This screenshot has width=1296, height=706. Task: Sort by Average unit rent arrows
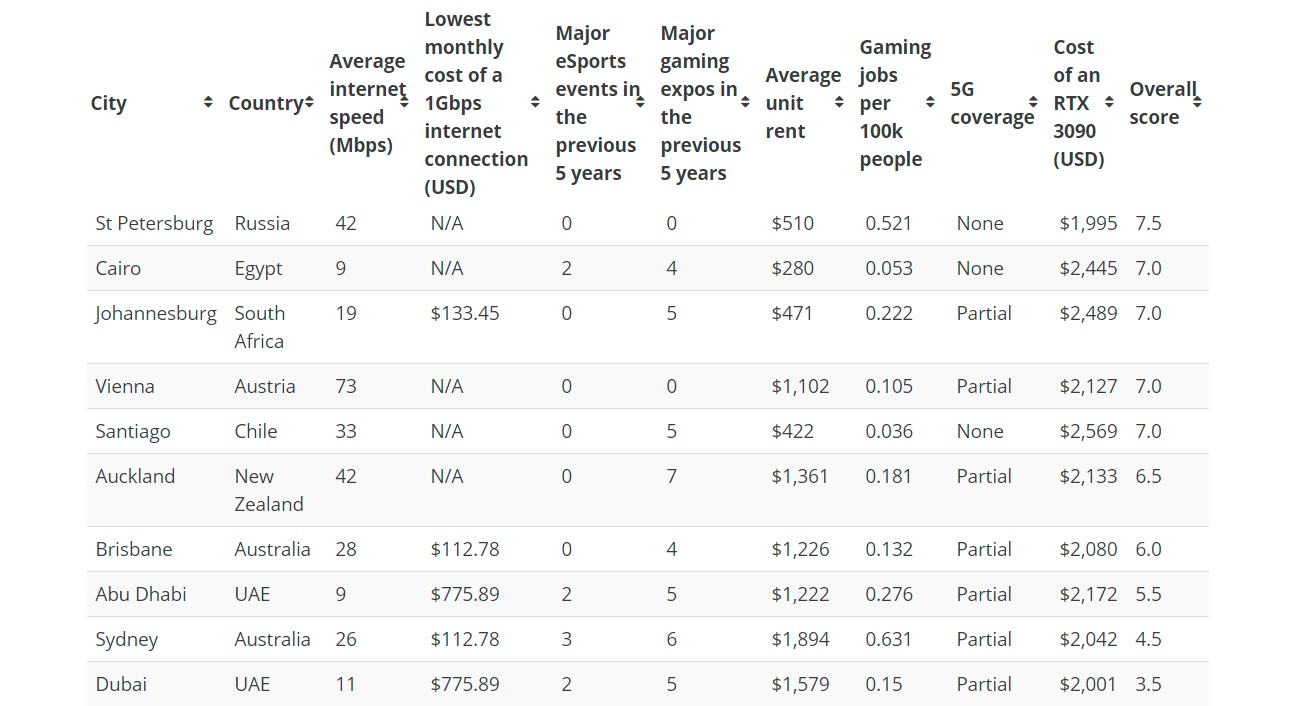pyautogui.click(x=839, y=103)
